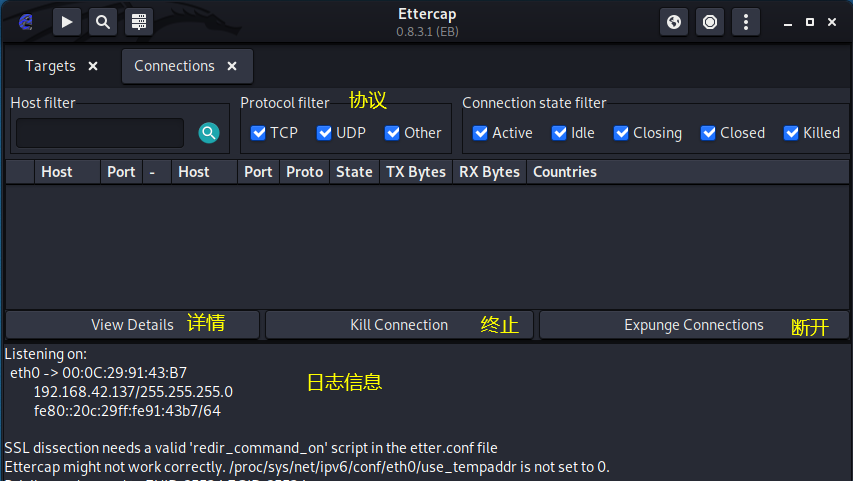The image size is (853, 481).
Task: Disable the Closed state filter
Action: 708,133
